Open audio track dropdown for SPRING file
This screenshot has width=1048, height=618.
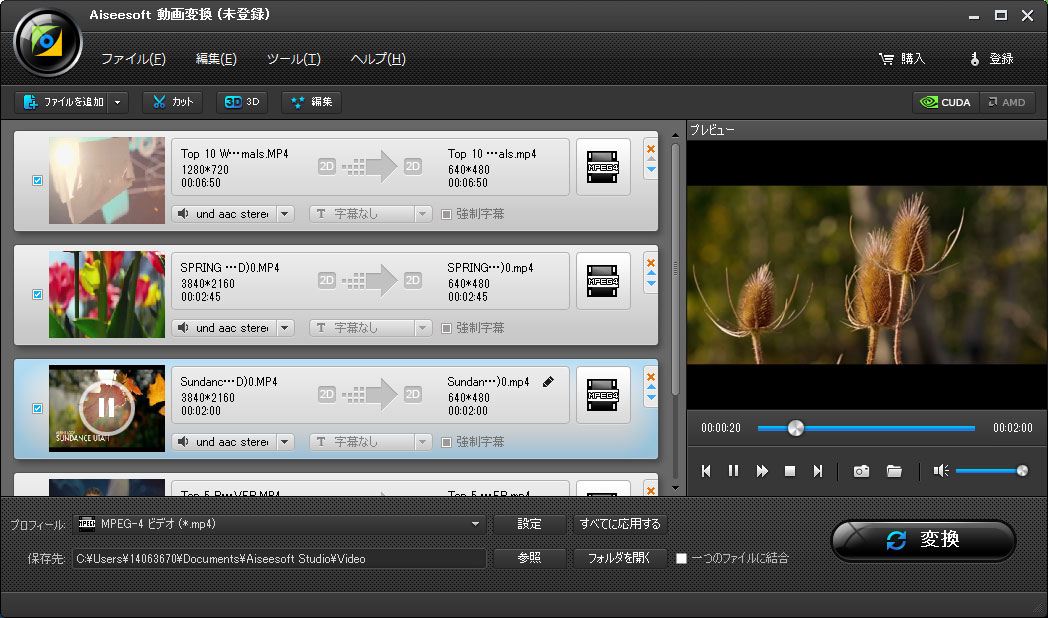[x=285, y=328]
